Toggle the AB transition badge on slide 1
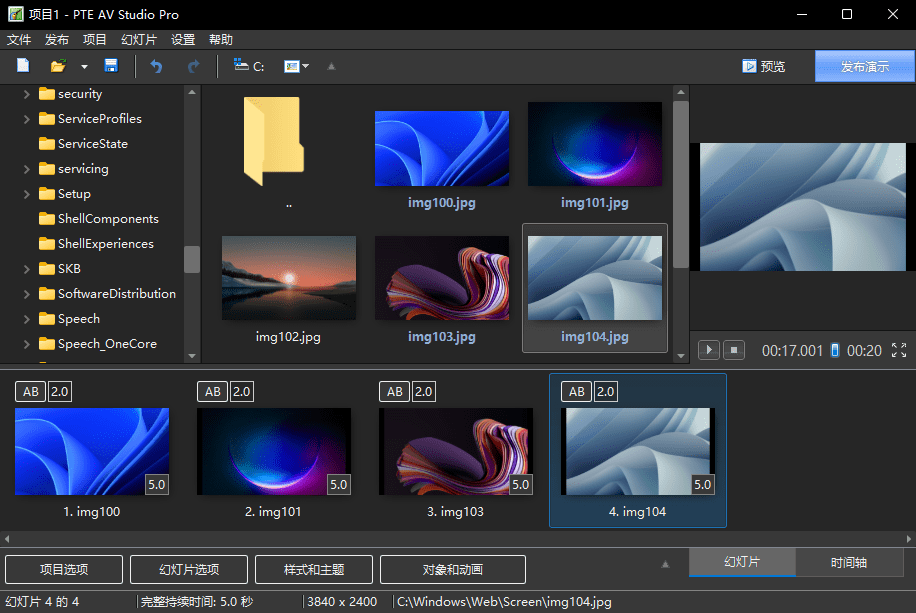Viewport: 916px width, 613px height. (x=31, y=392)
